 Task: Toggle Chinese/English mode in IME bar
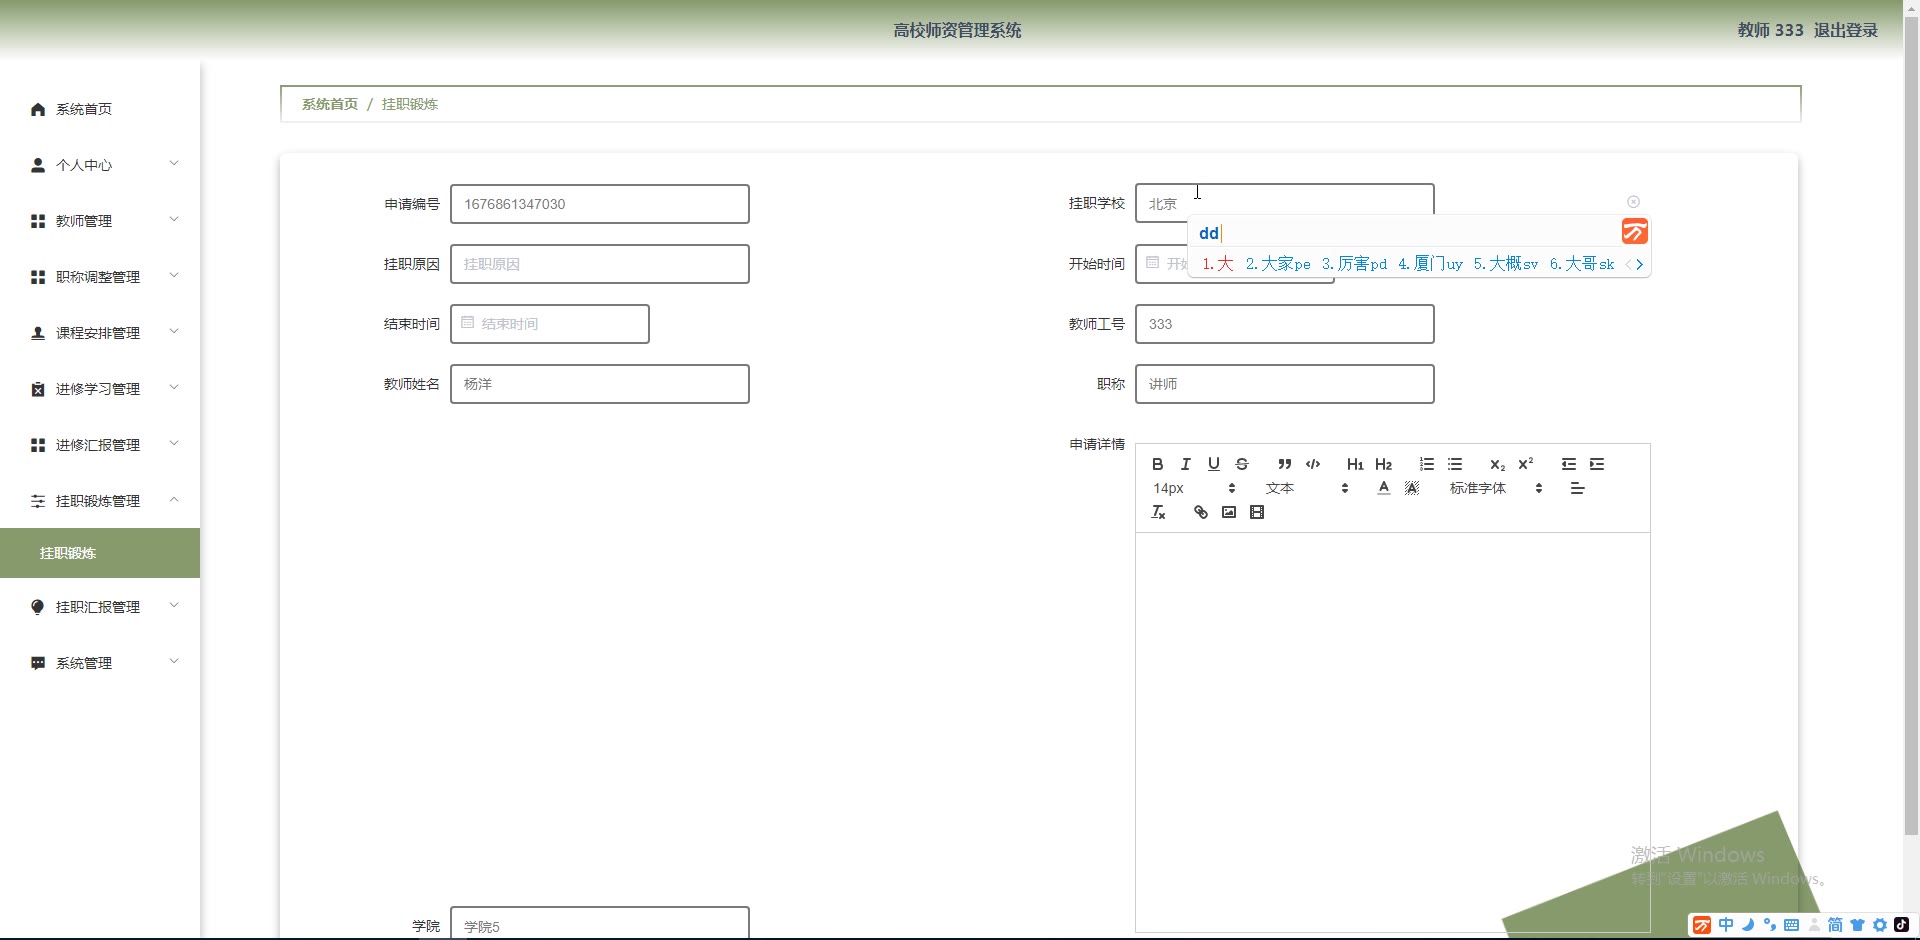(1726, 925)
